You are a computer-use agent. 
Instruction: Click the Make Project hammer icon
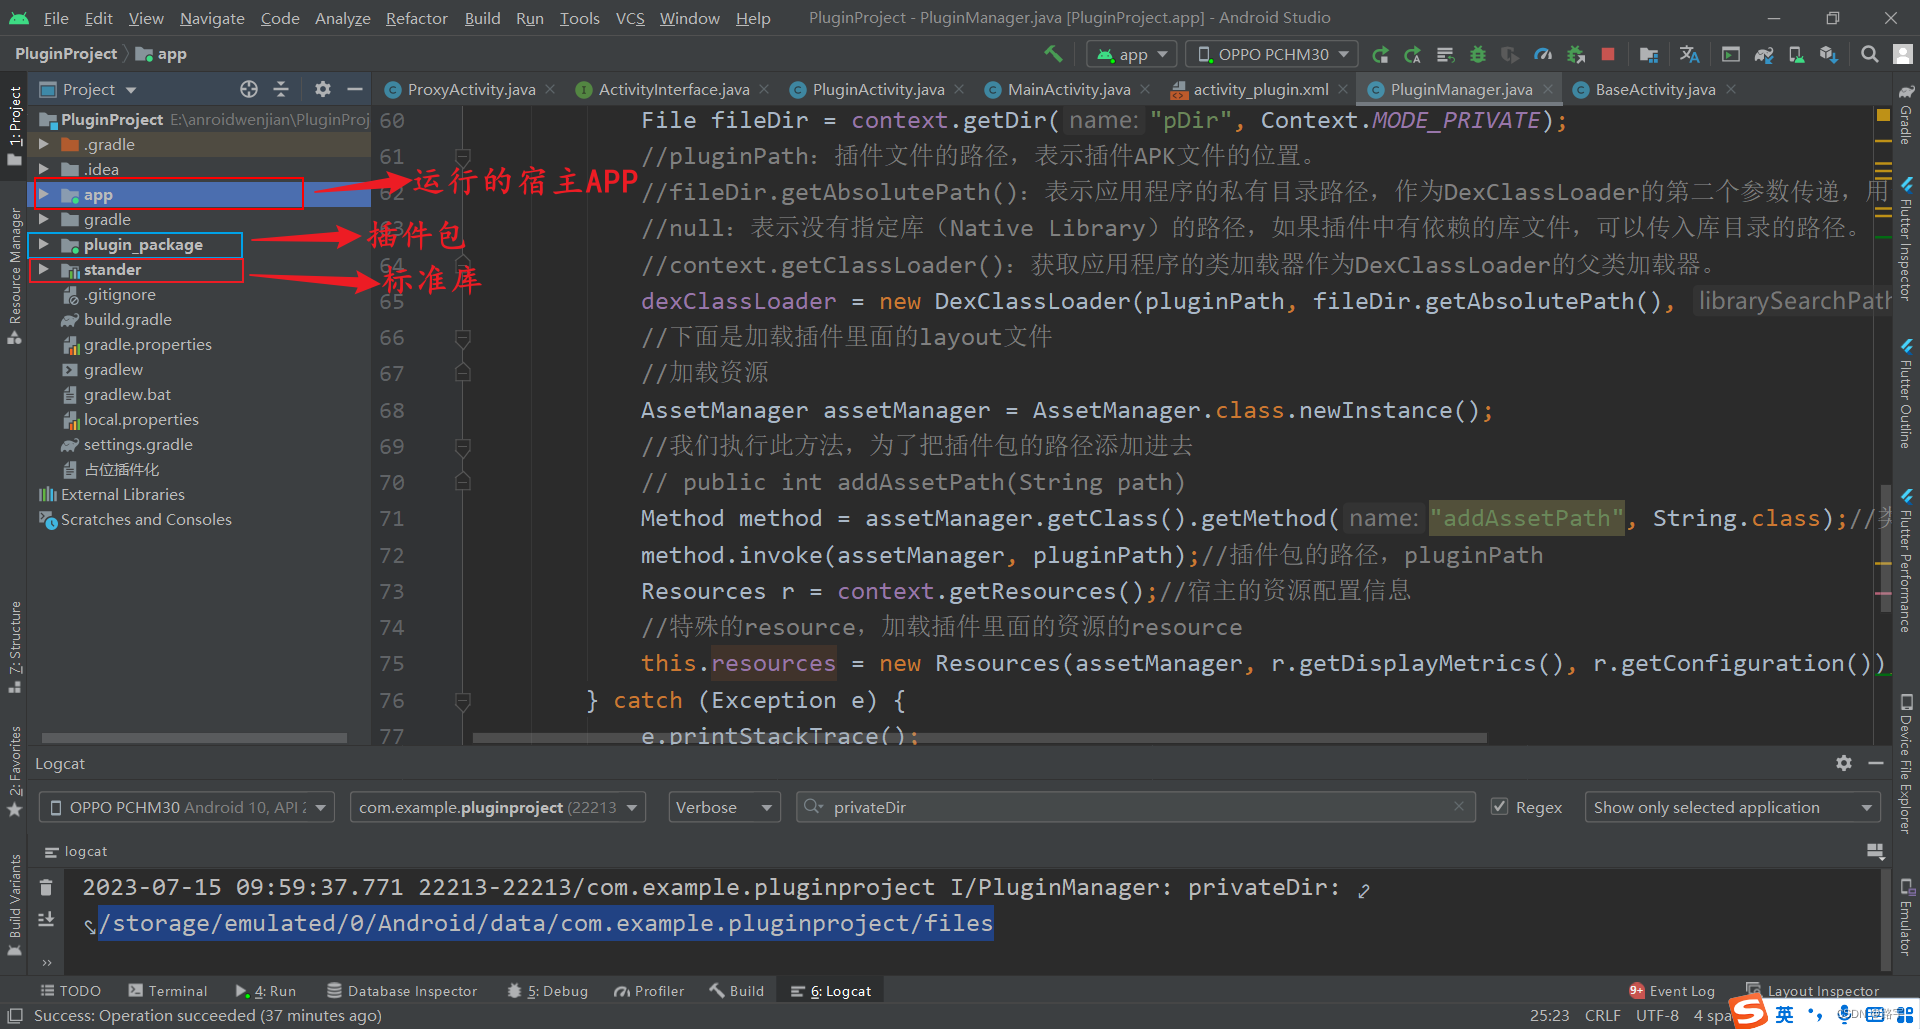coord(1053,54)
